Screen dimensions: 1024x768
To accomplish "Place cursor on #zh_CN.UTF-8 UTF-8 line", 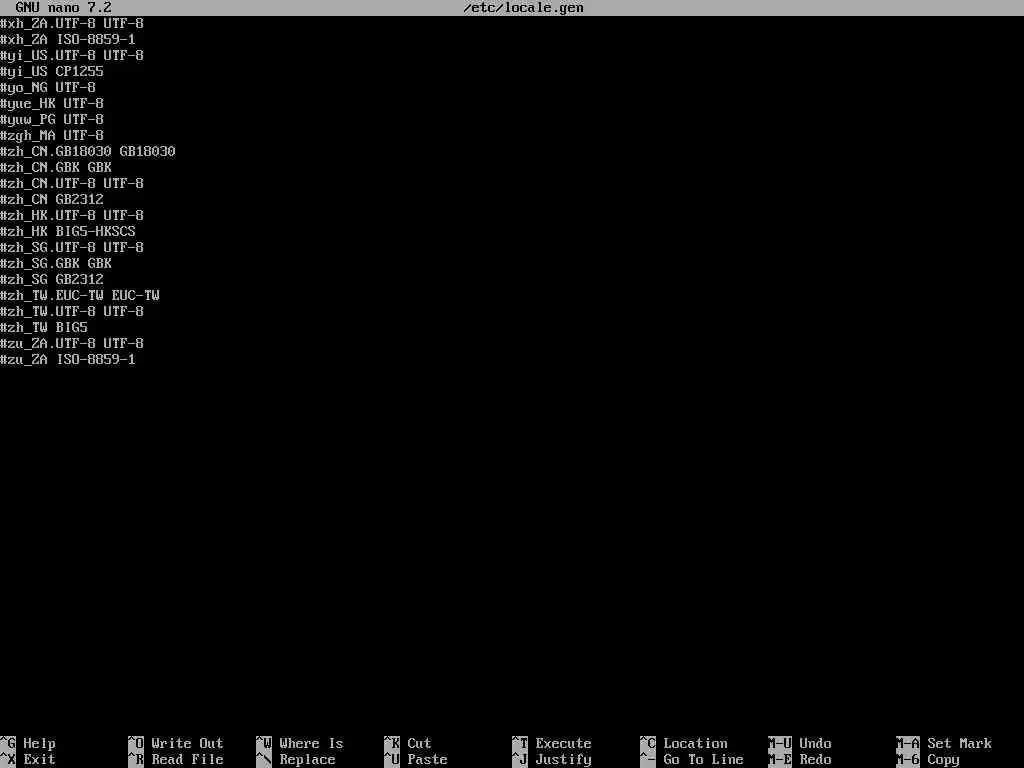I will tap(72, 184).
